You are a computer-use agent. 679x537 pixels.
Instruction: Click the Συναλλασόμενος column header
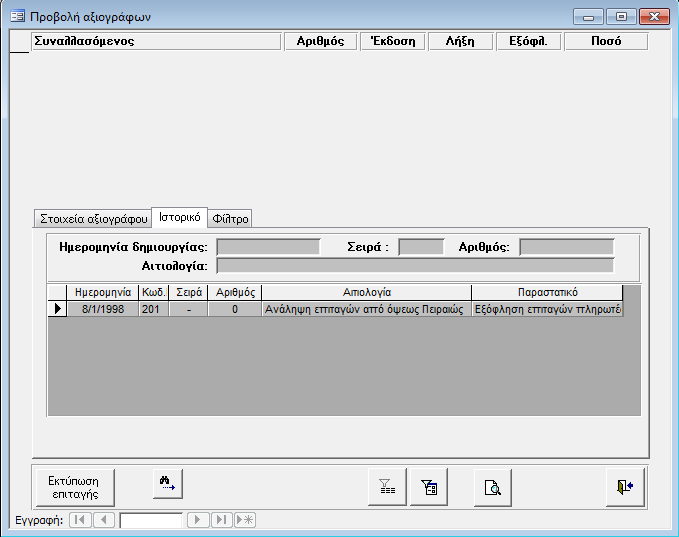coord(155,41)
